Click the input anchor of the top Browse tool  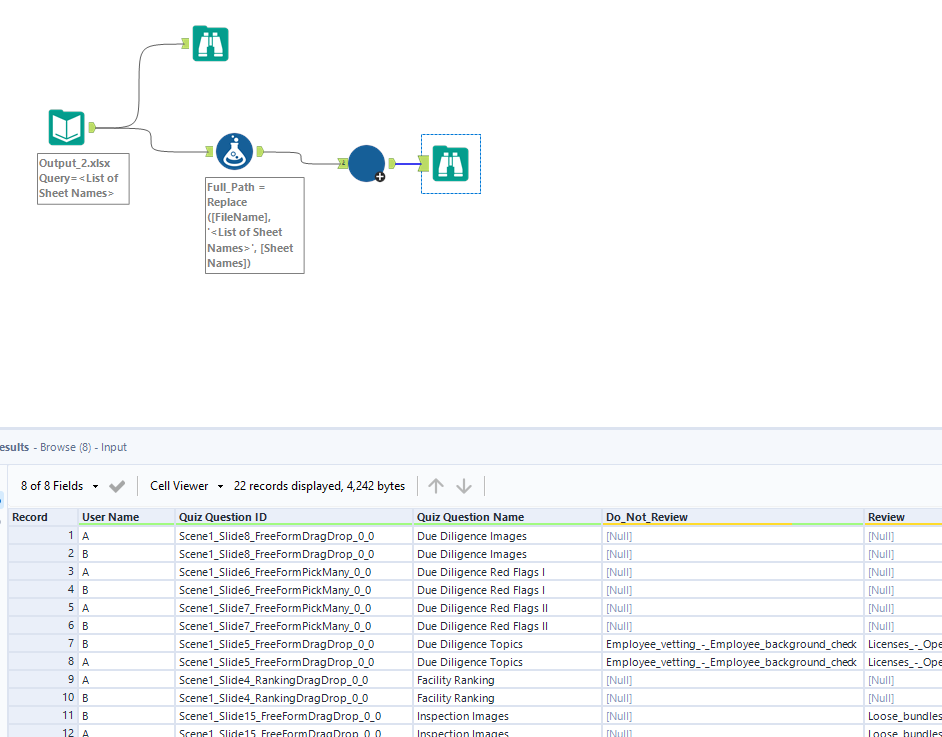click(x=186, y=43)
